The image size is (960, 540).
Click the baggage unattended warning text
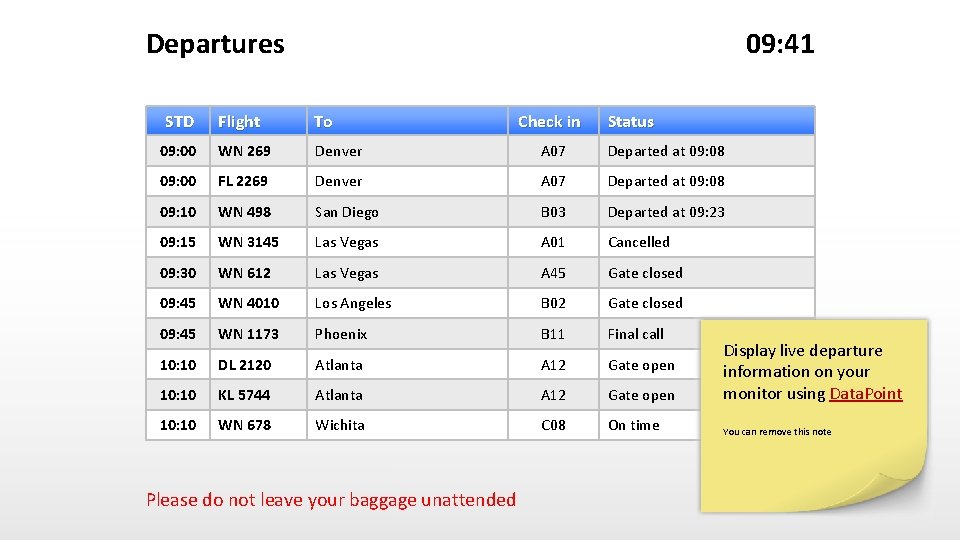click(331, 500)
